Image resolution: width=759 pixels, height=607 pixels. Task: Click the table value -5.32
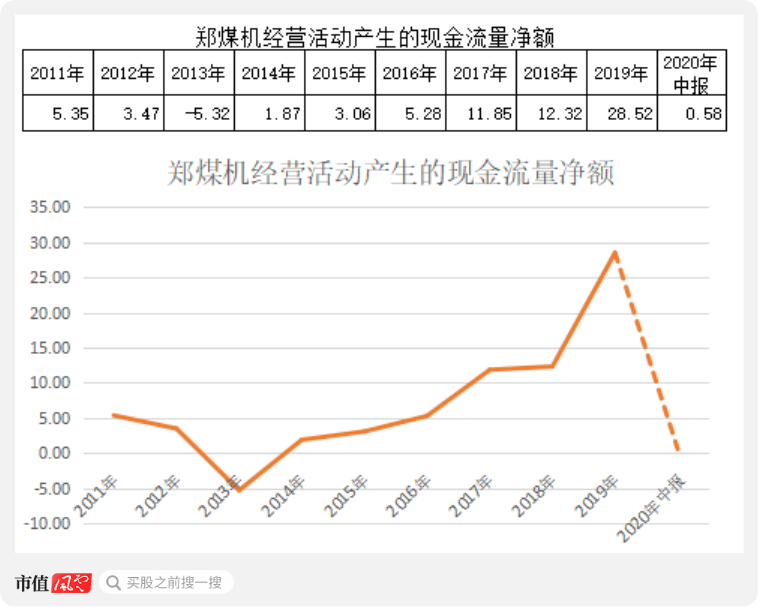tap(208, 114)
